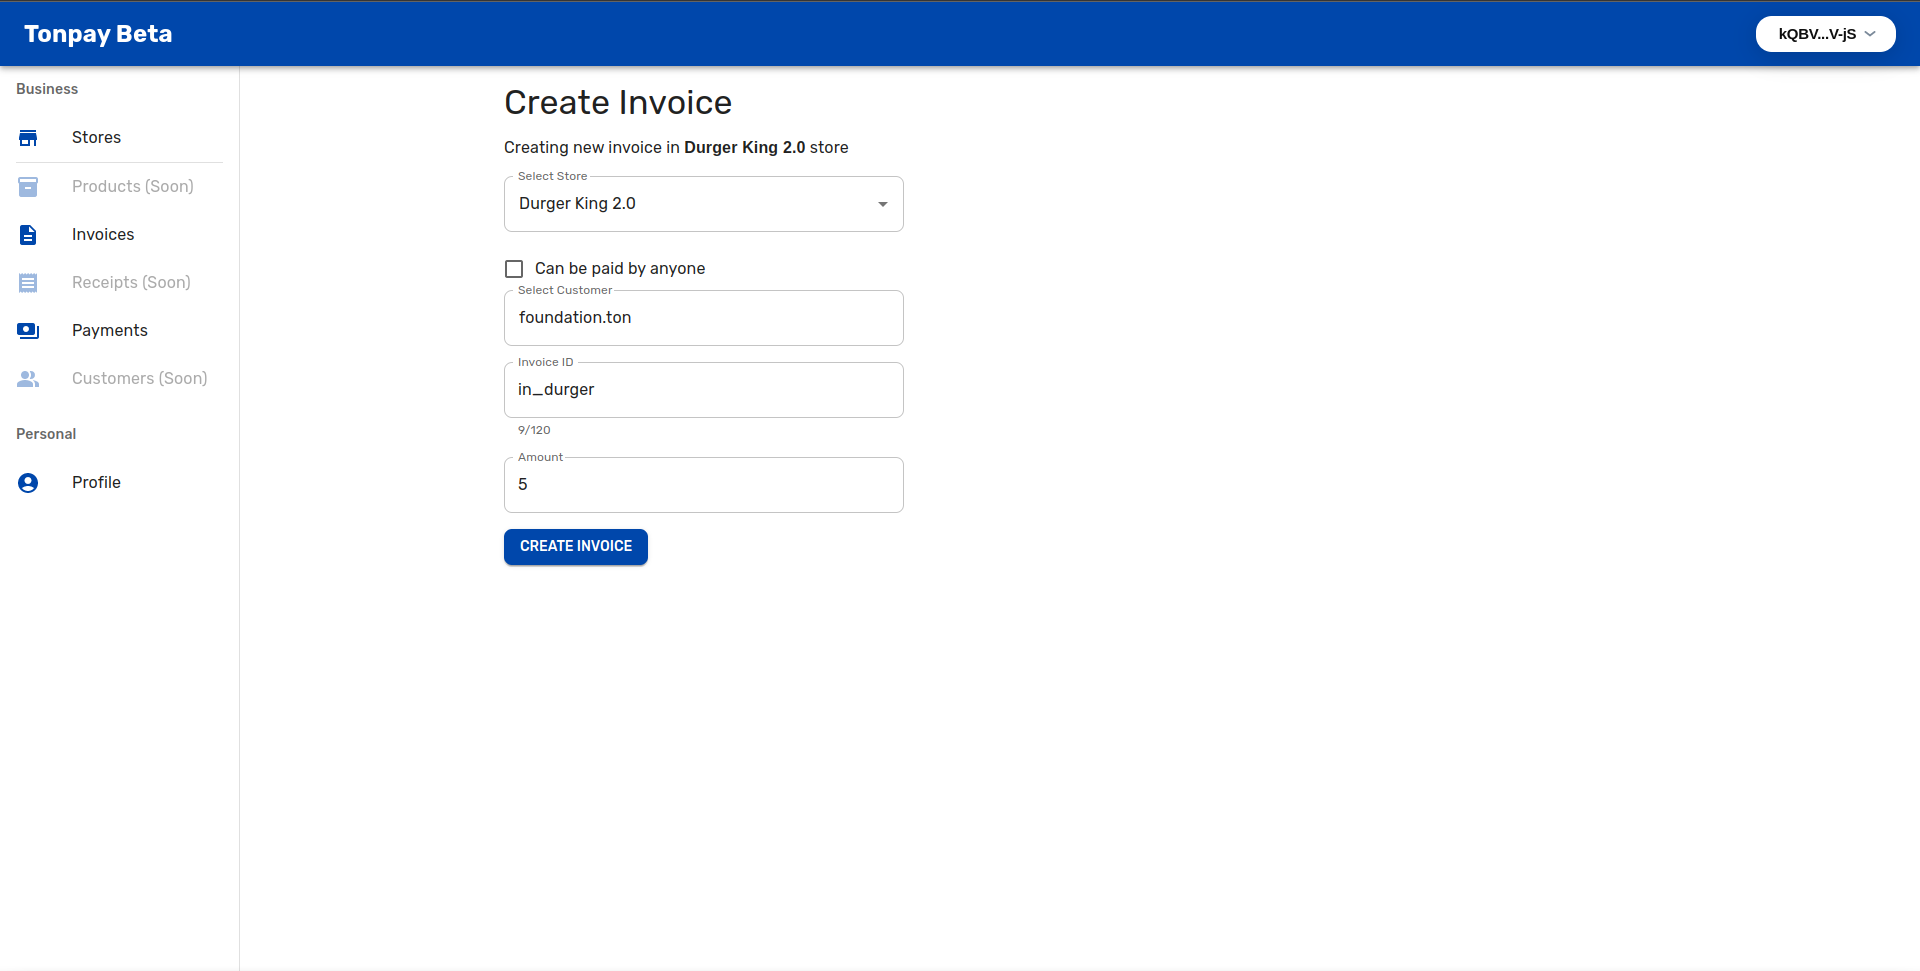Image resolution: width=1920 pixels, height=971 pixels.
Task: Open Invoices in the sidebar
Action: pos(119,234)
